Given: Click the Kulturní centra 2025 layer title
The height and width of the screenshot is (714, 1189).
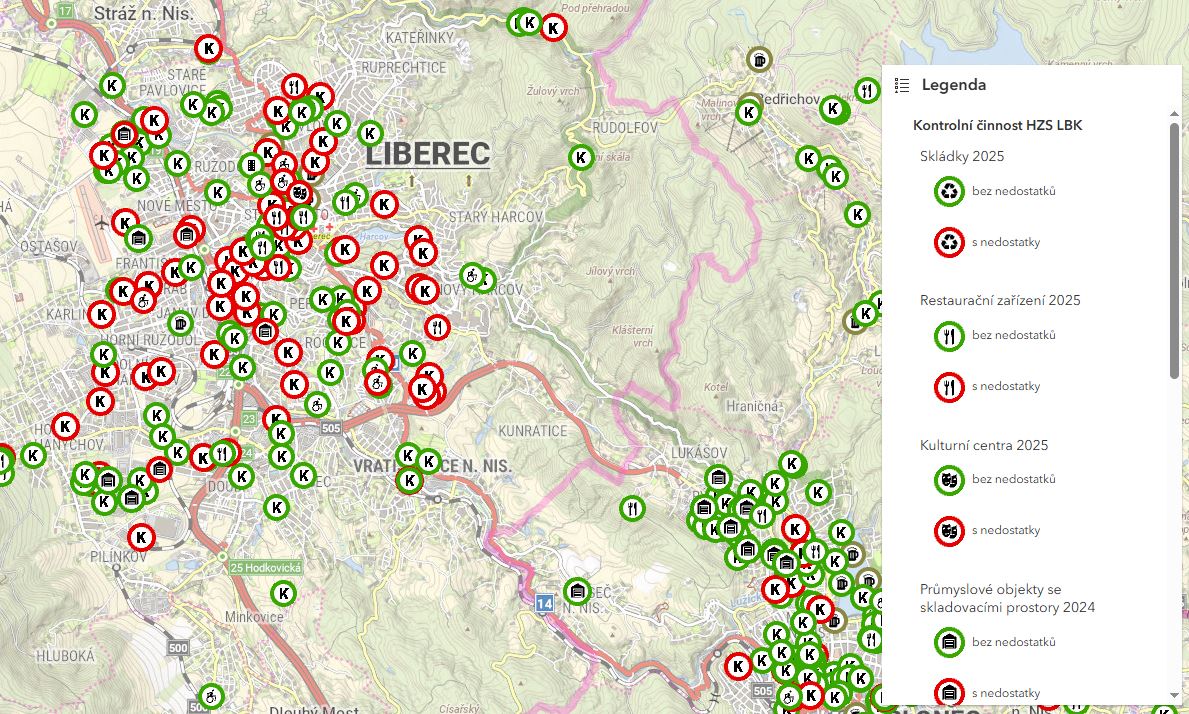Looking at the screenshot, I should (x=984, y=445).
